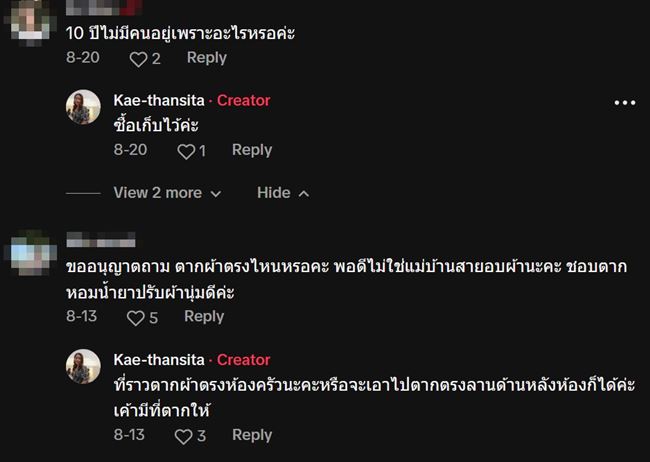650x462 pixels.
Task: Reply to the 8-13 laundry question comment
Action: (x=204, y=317)
